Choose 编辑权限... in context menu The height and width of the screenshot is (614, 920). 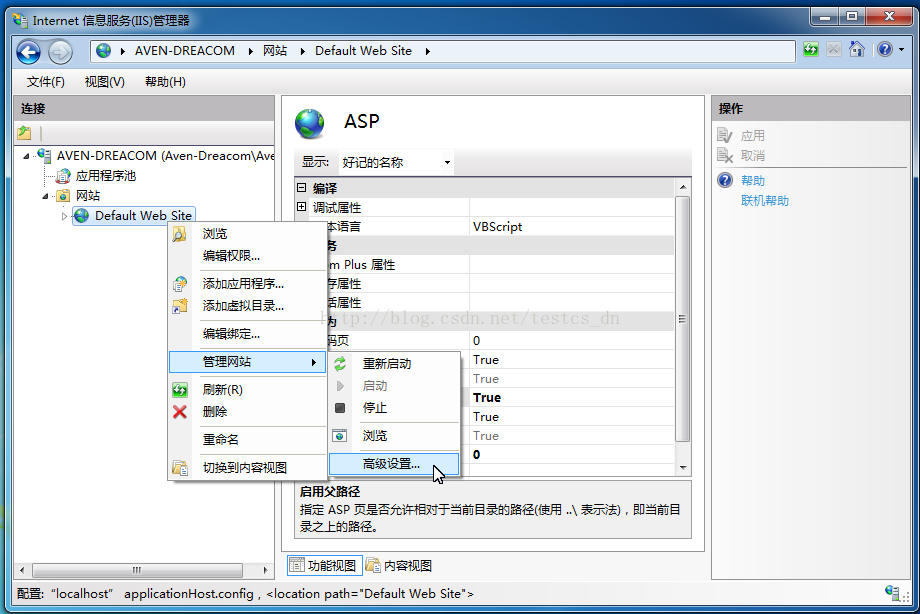(x=248, y=256)
